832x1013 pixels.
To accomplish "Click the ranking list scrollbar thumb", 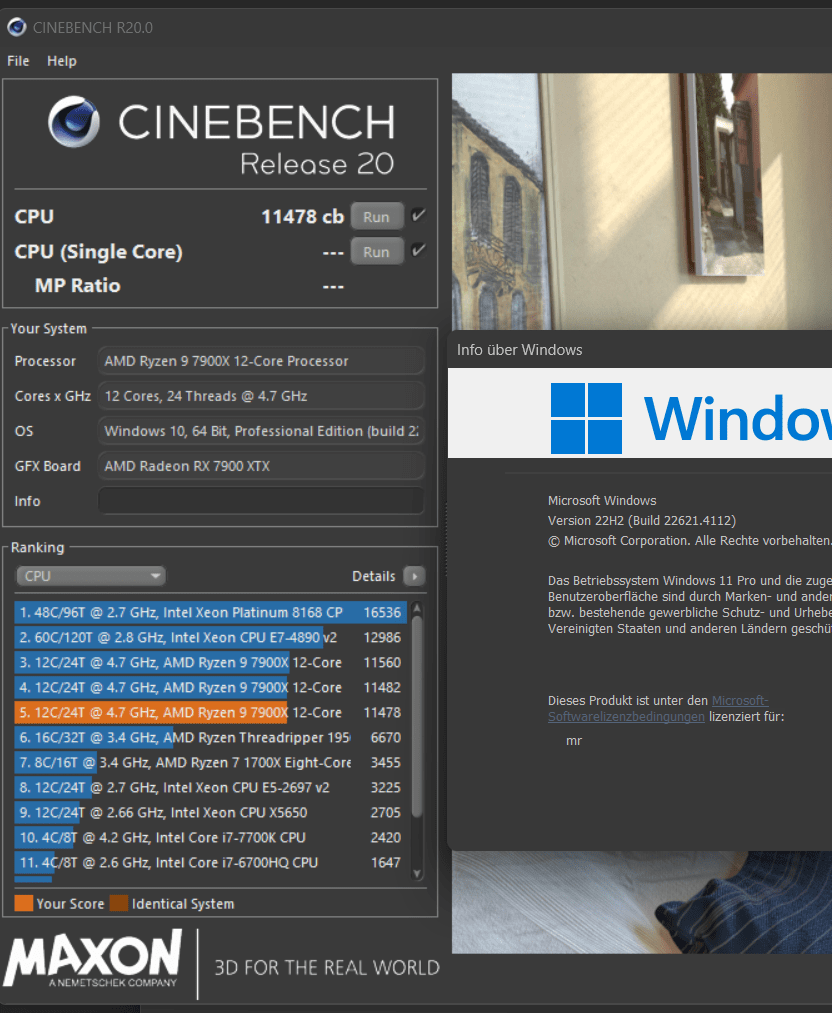I will coord(417,717).
